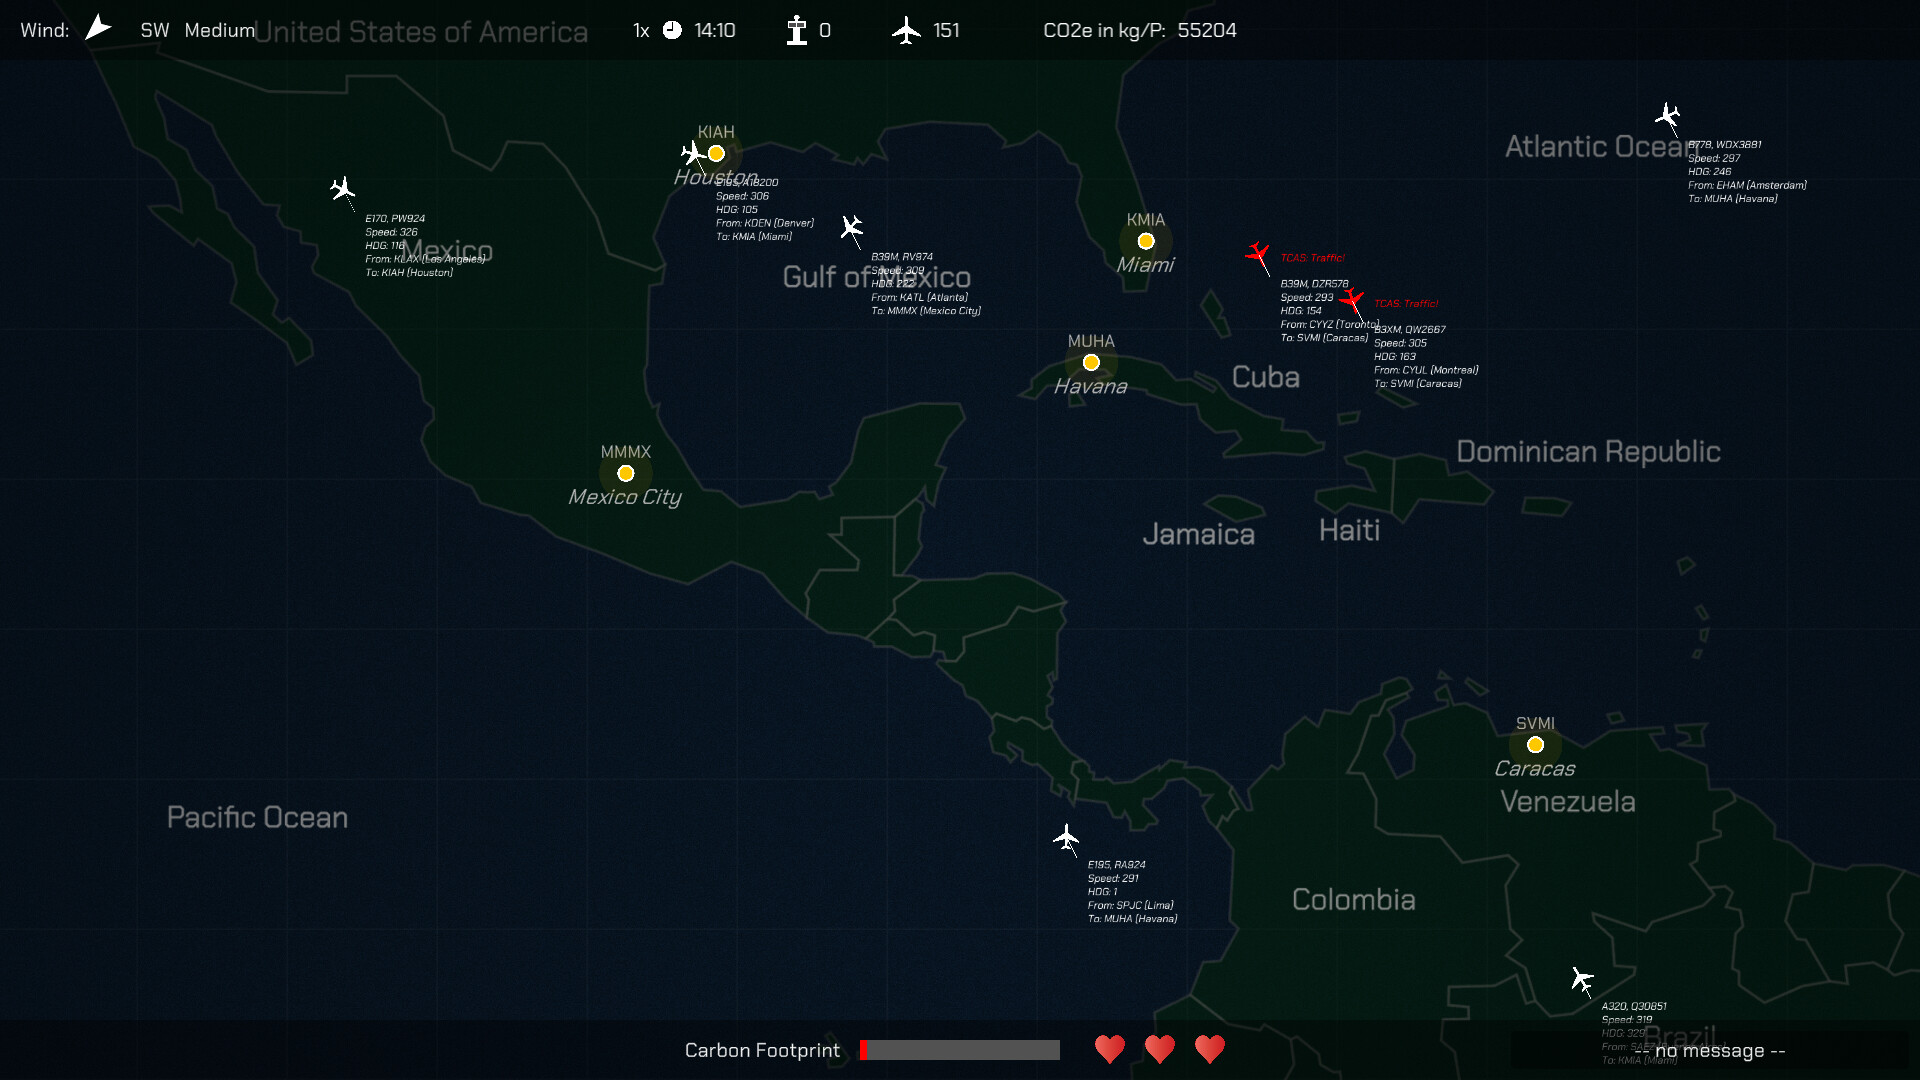The image size is (1920, 1080).
Task: Select the KMIA Miami airport marker
Action: point(1146,240)
